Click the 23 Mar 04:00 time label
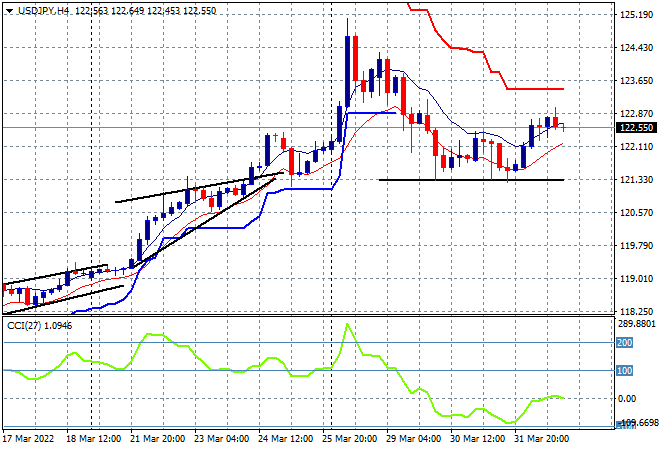This screenshot has width=660, height=450. (x=221, y=439)
